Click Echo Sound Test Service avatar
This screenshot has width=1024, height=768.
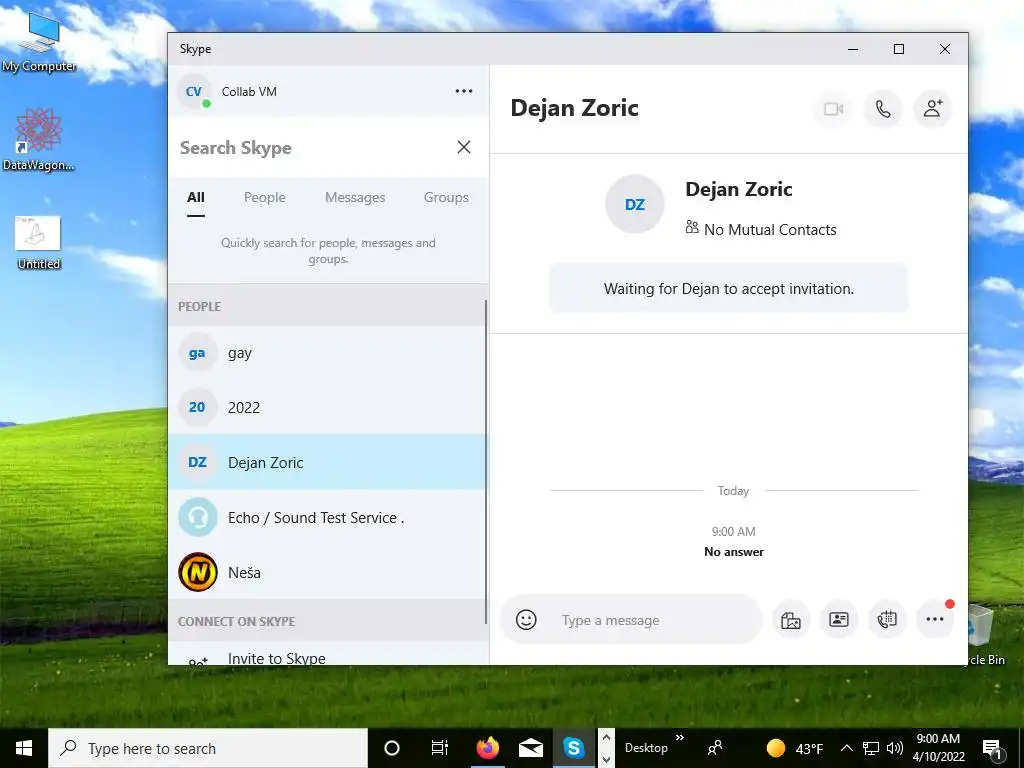pyautogui.click(x=197, y=517)
